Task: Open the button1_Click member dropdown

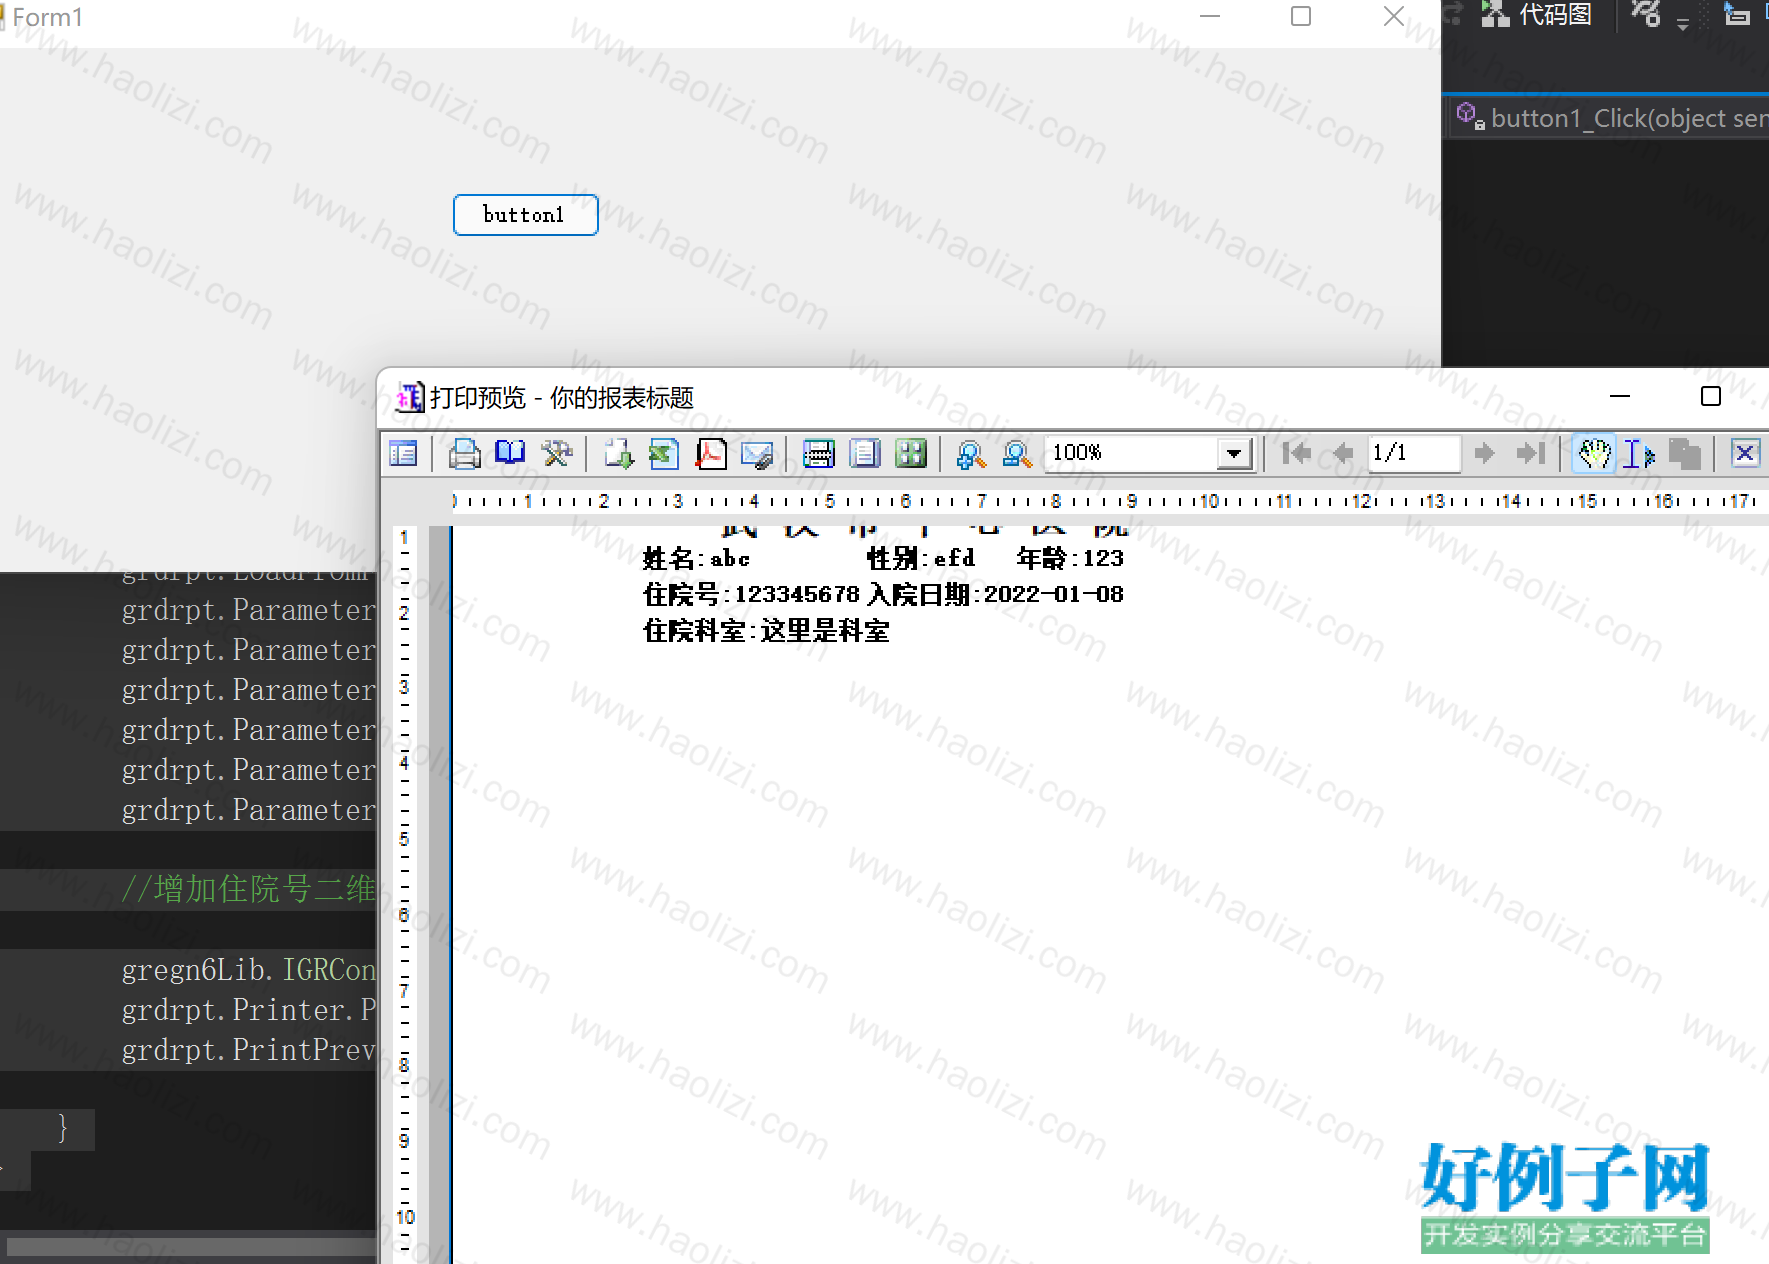Action: tap(1610, 118)
